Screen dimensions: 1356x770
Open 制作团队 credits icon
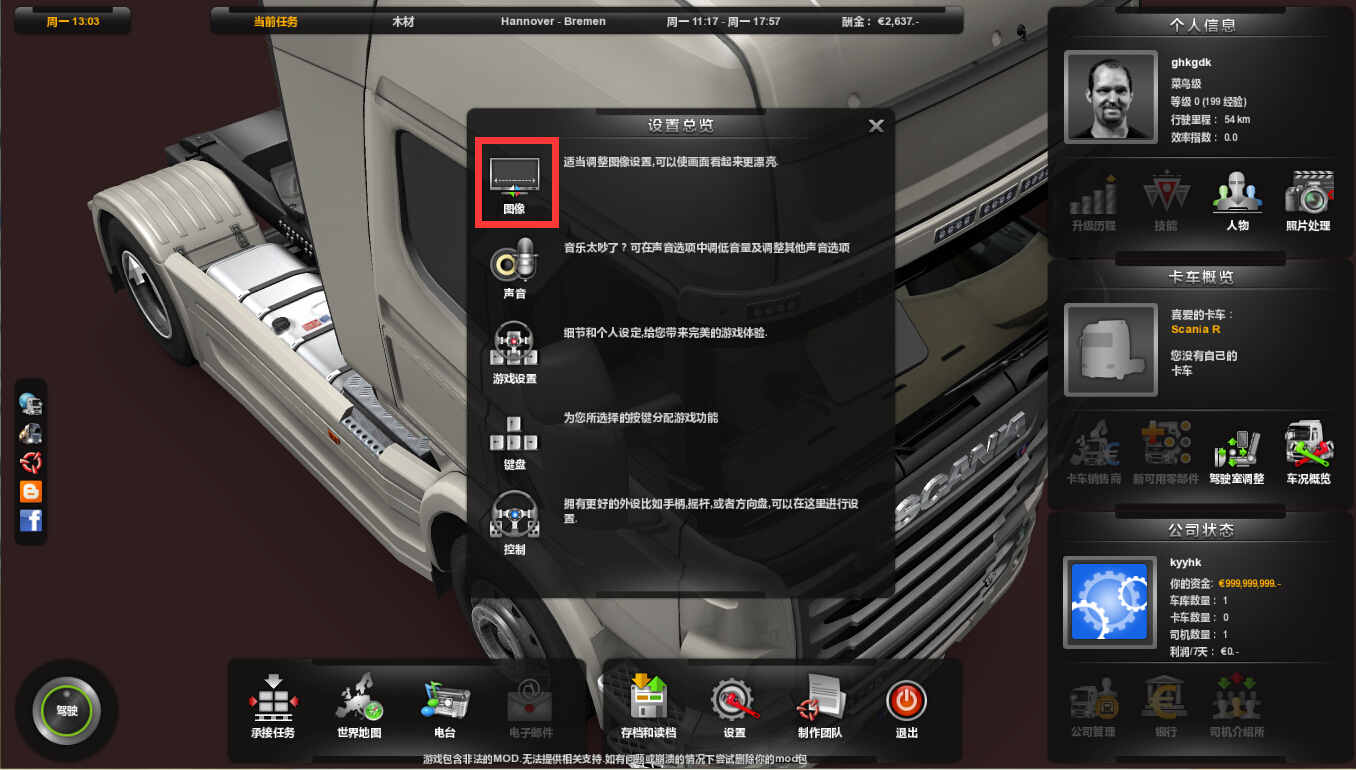(820, 705)
